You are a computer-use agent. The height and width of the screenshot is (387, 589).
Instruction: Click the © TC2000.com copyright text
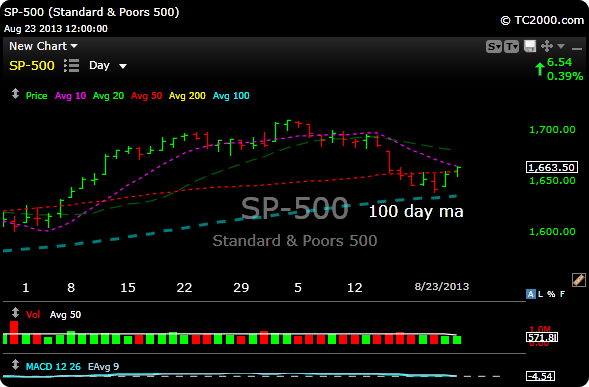pyautogui.click(x=542, y=20)
